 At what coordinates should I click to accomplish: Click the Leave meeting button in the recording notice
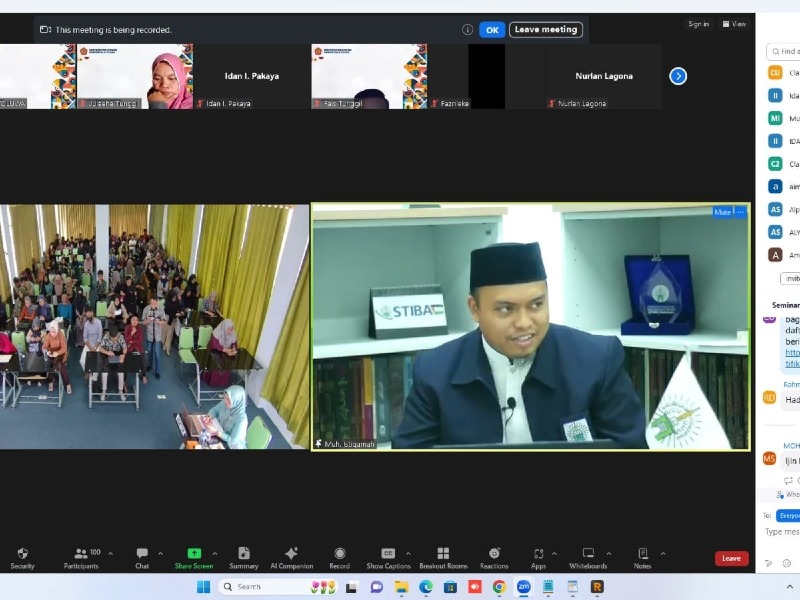click(546, 30)
